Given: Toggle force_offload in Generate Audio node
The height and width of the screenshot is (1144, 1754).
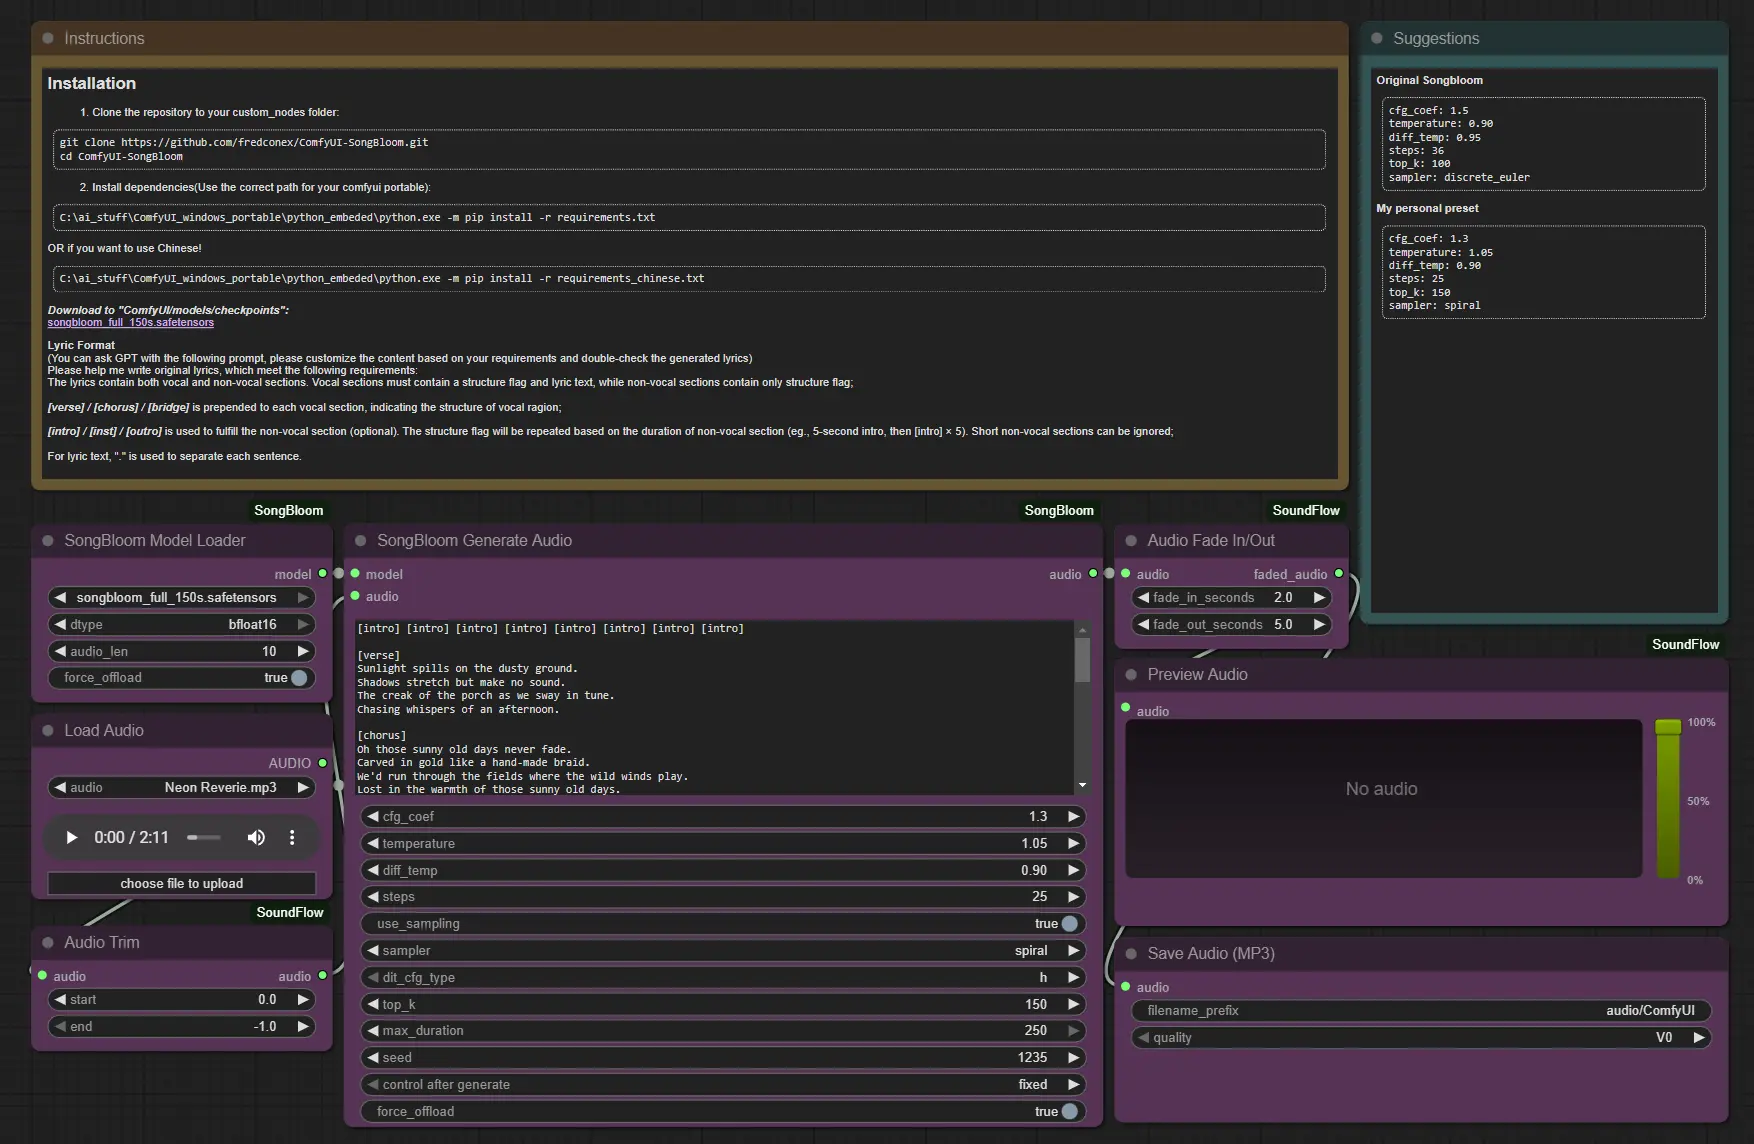Looking at the screenshot, I should [1069, 1112].
